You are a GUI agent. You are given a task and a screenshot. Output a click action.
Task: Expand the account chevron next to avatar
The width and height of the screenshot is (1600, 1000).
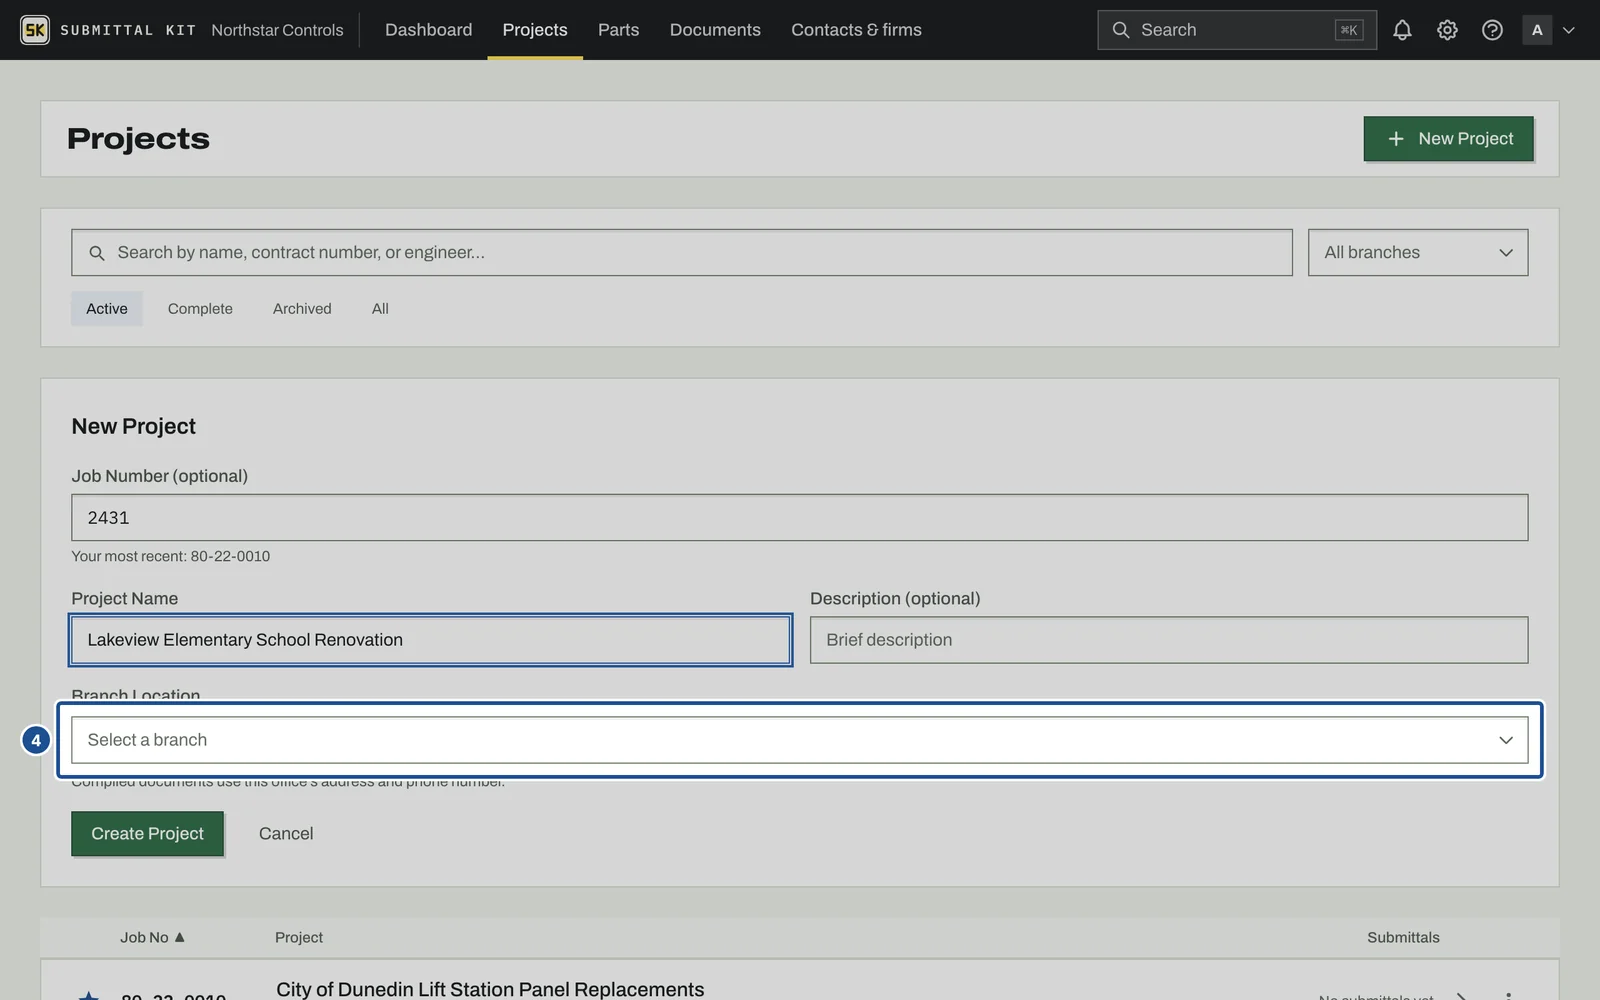(1569, 30)
